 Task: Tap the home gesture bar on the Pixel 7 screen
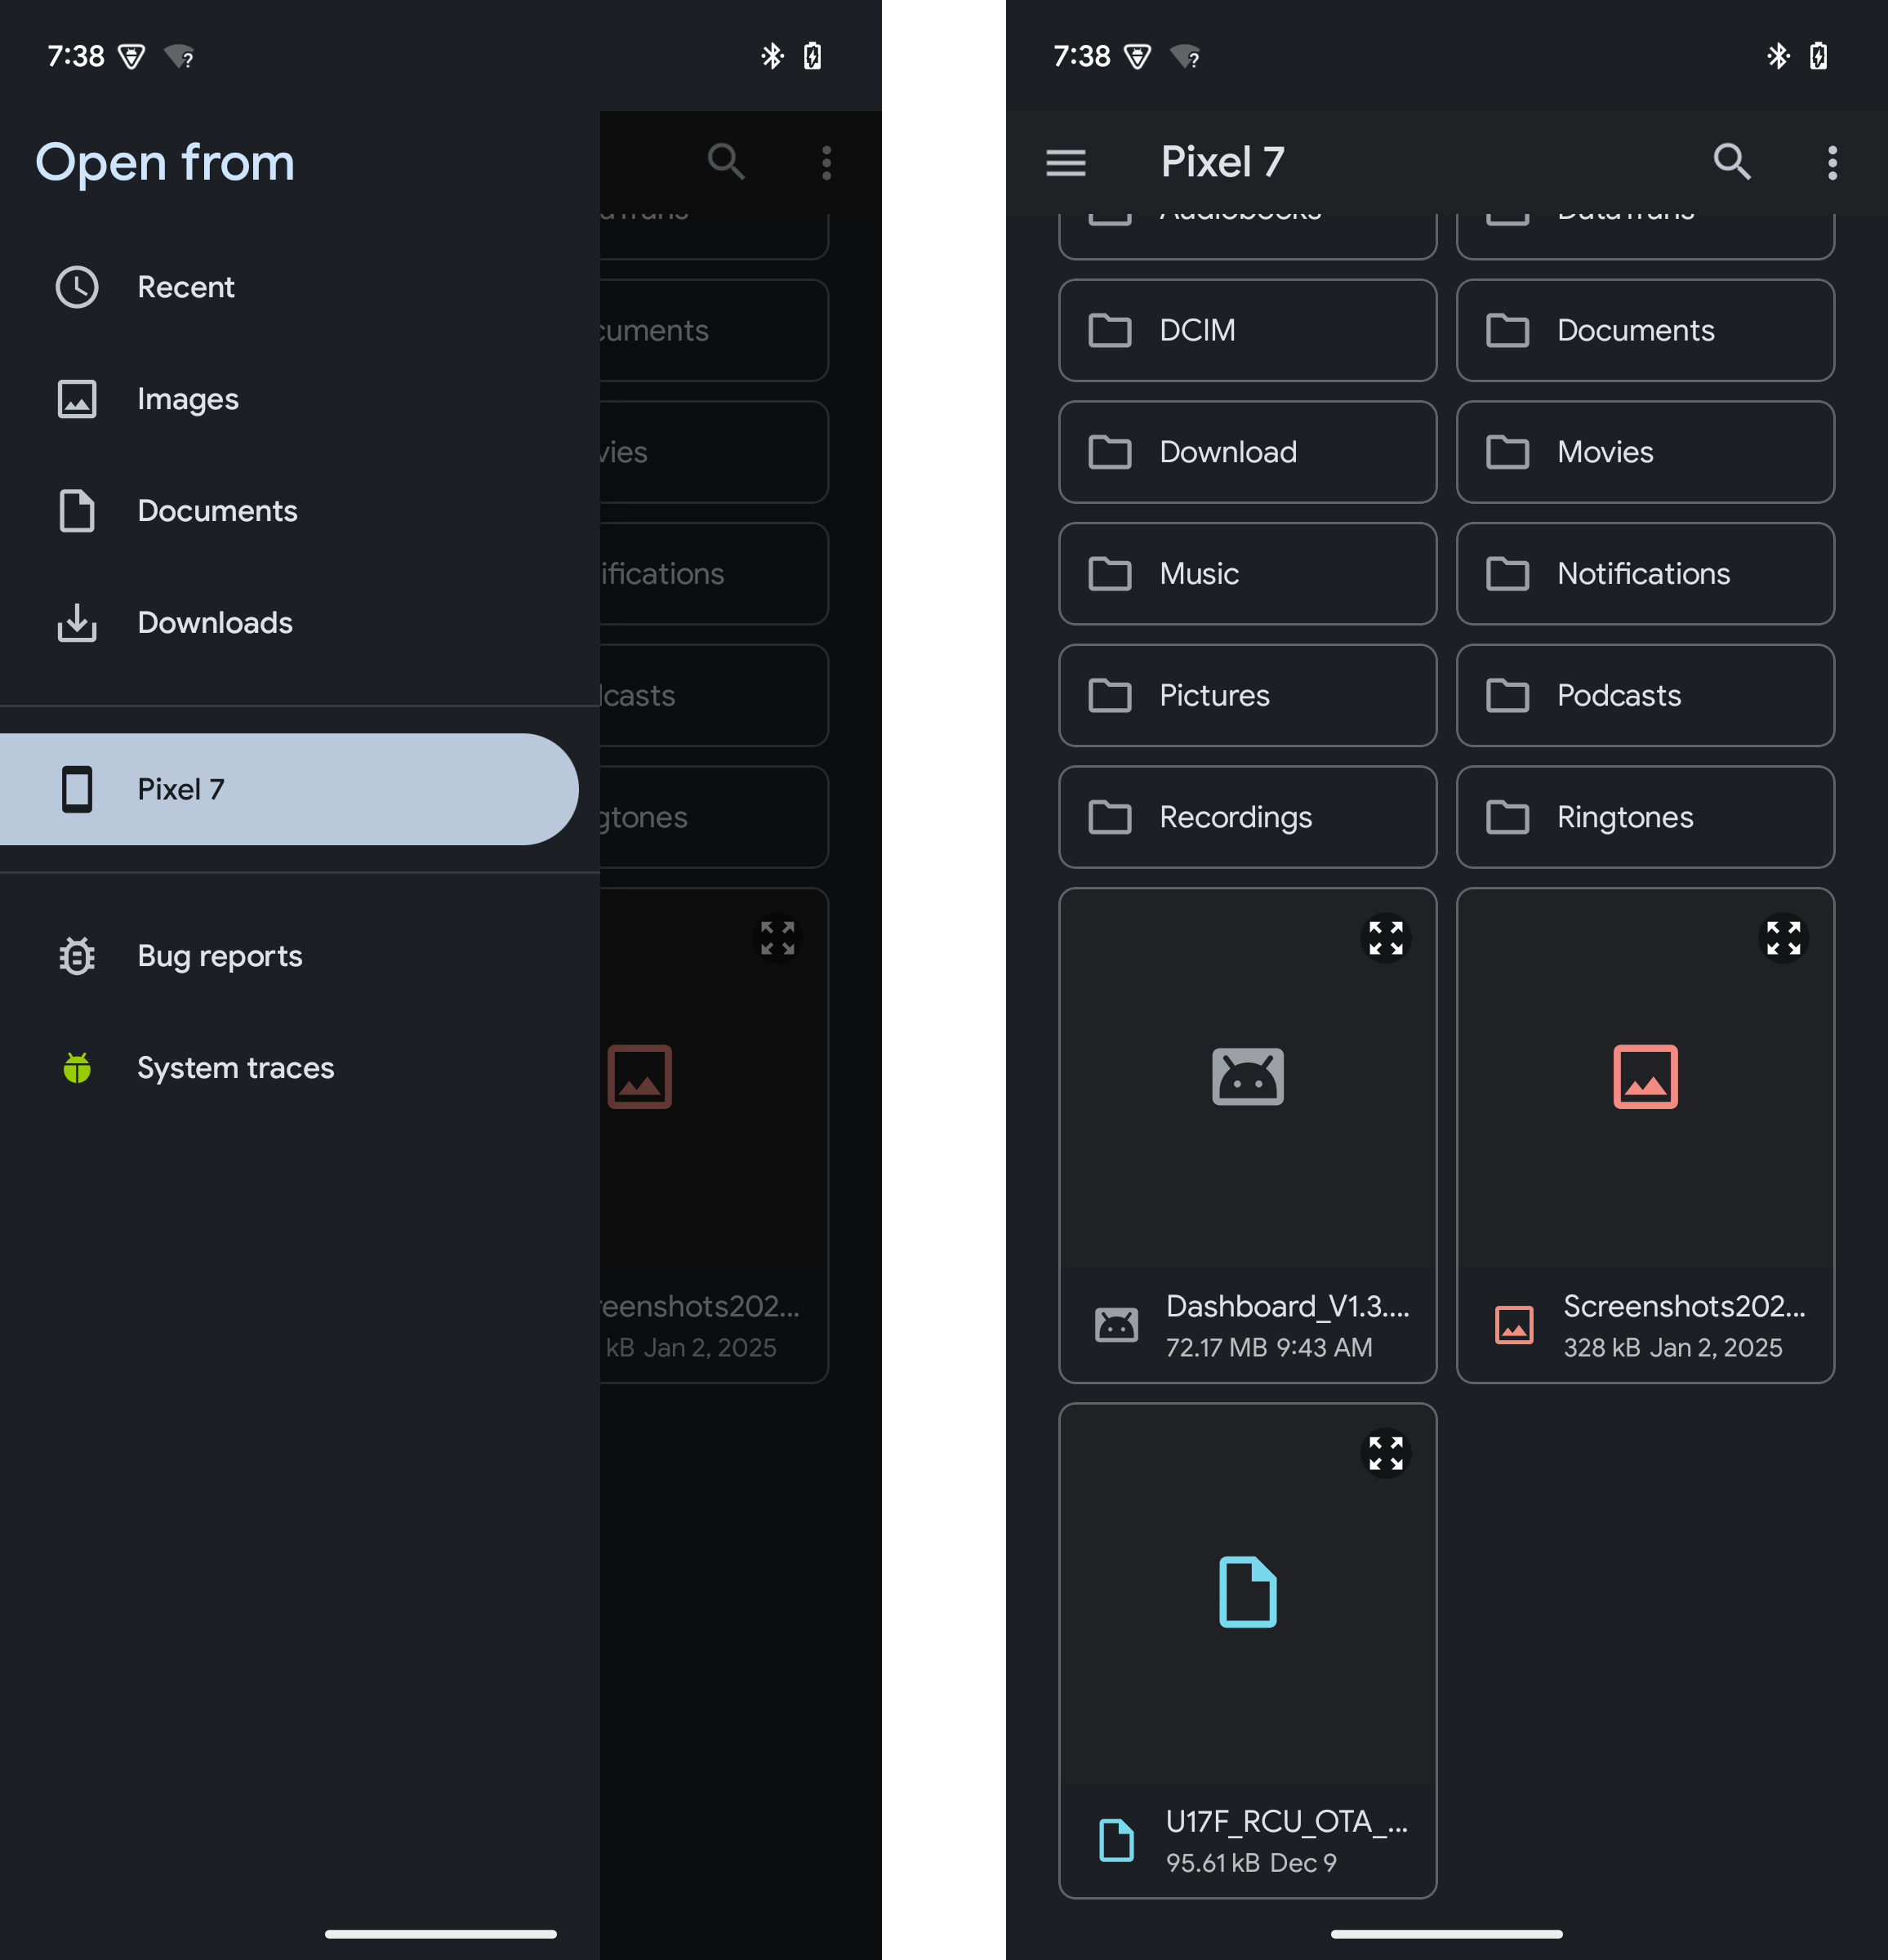pos(1446,1934)
